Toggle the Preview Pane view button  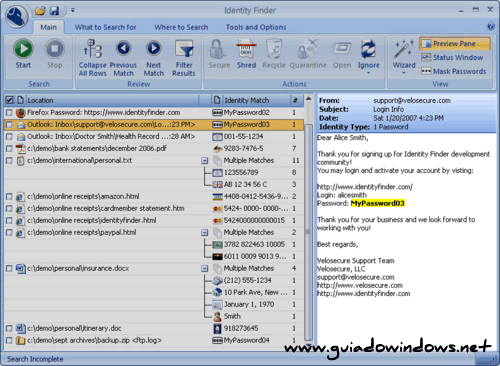click(x=455, y=44)
